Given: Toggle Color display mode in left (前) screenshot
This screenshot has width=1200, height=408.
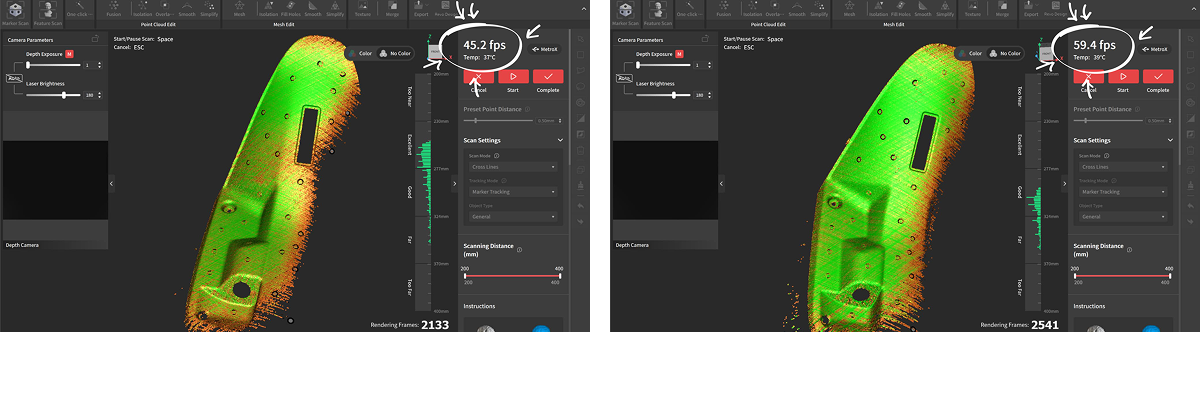Looking at the screenshot, I should tap(362, 53).
